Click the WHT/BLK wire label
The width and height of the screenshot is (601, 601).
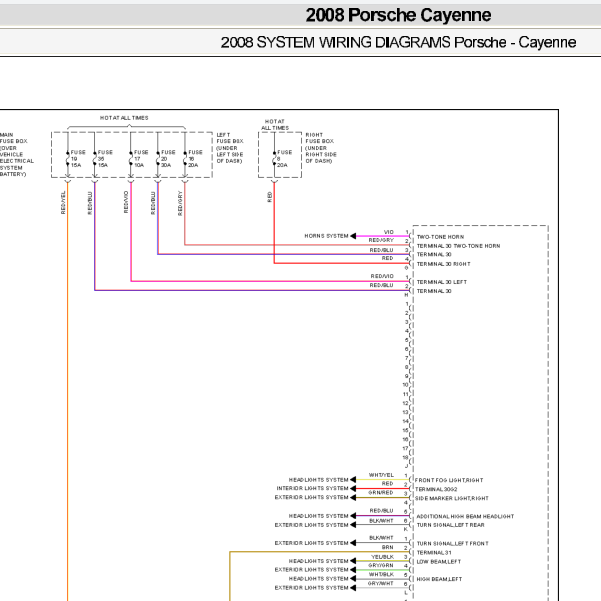tap(381, 575)
